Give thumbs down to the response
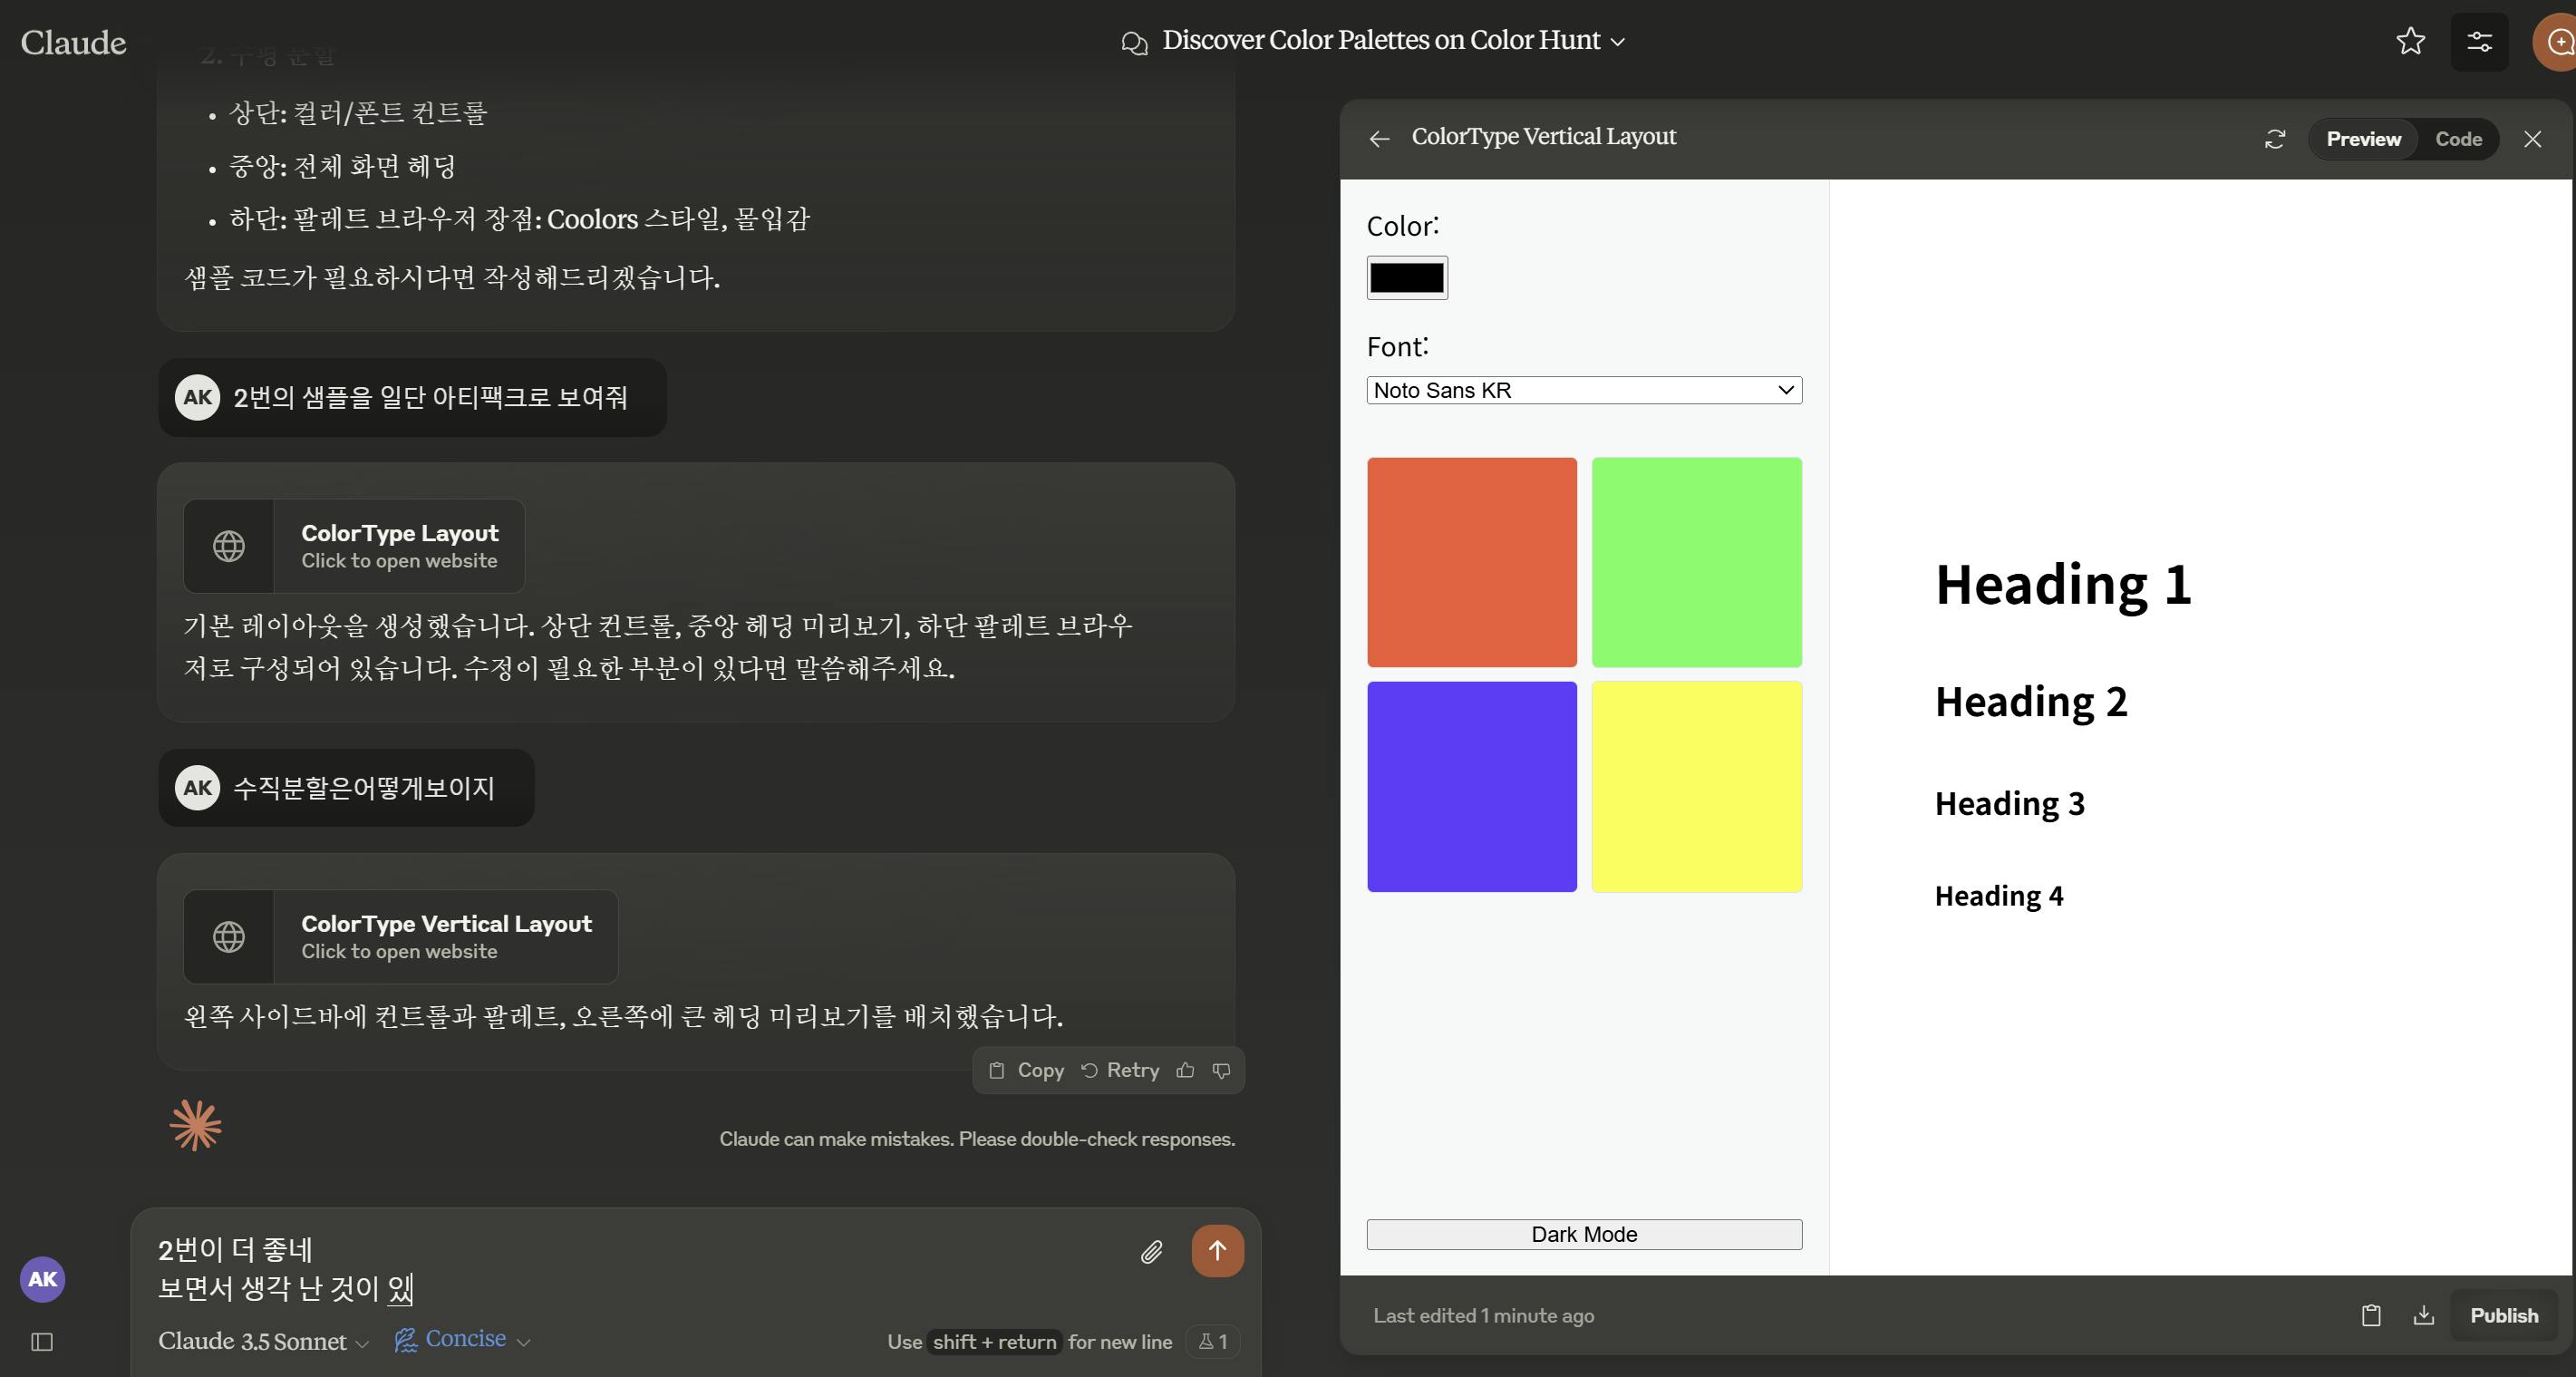 pos(1221,1070)
